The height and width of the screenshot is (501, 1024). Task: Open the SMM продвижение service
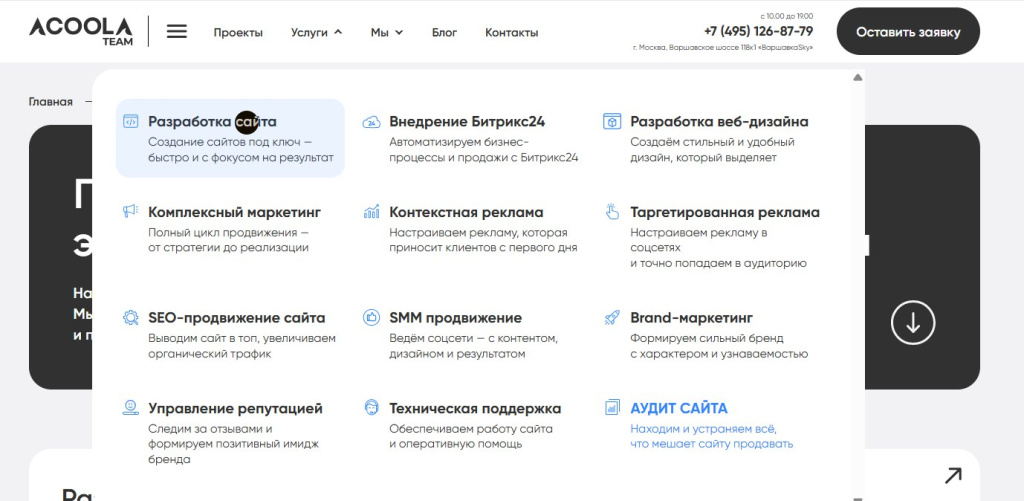tap(455, 318)
